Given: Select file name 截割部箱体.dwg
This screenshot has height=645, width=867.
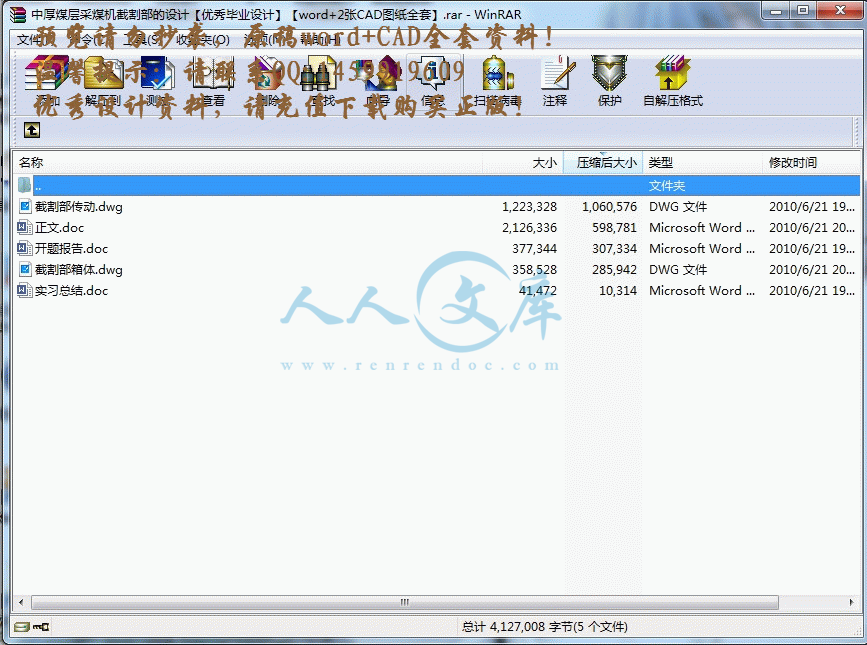Looking at the screenshot, I should (x=79, y=270).
